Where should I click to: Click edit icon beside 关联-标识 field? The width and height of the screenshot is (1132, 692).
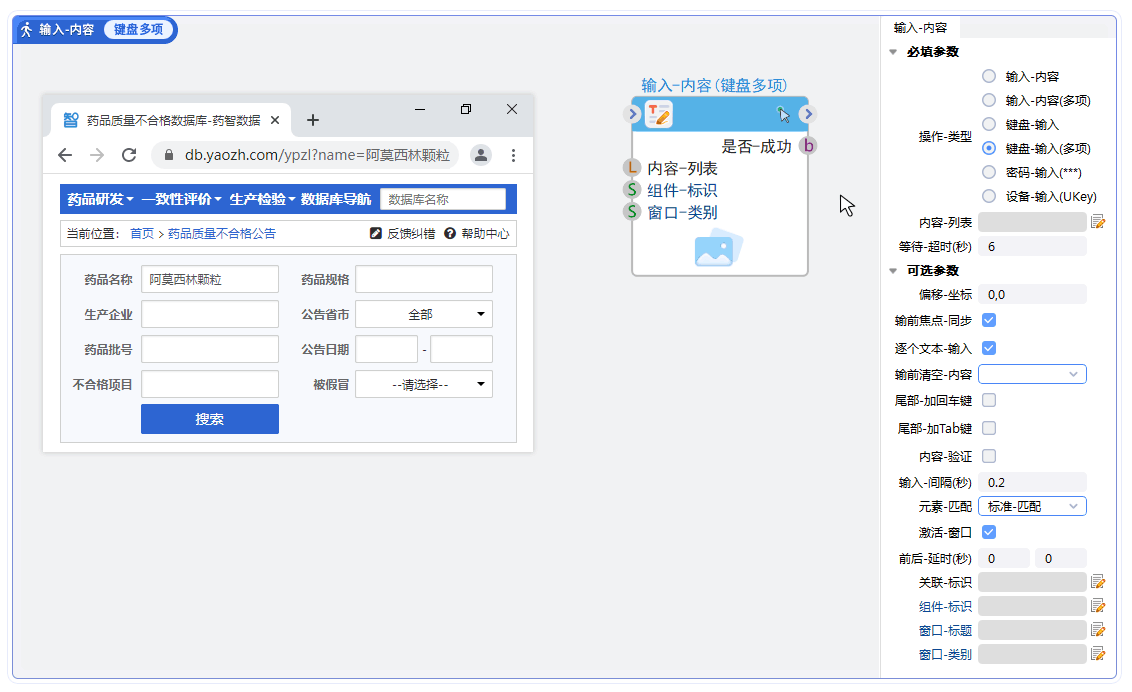[x=1098, y=582]
